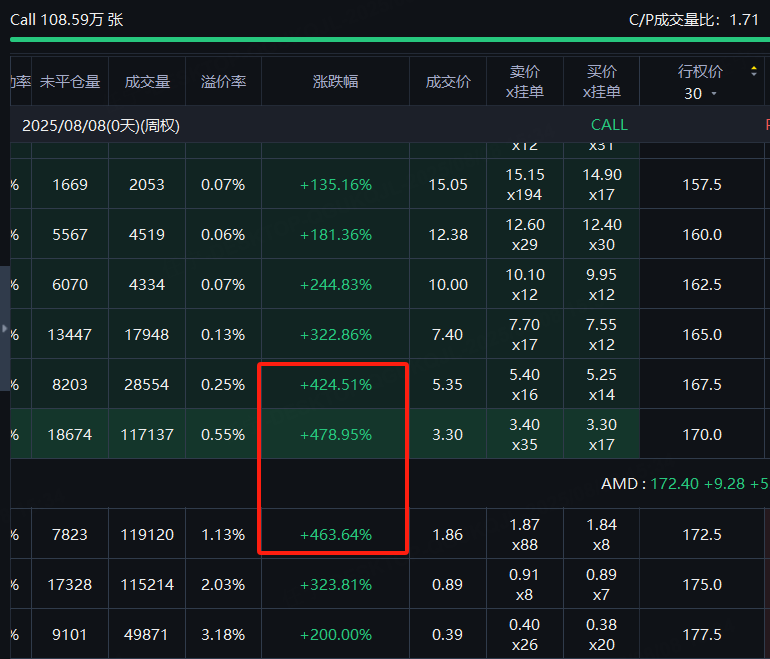This screenshot has width=770, height=659.
Task: Click the 买价 x挂单 column header
Action: [601, 82]
